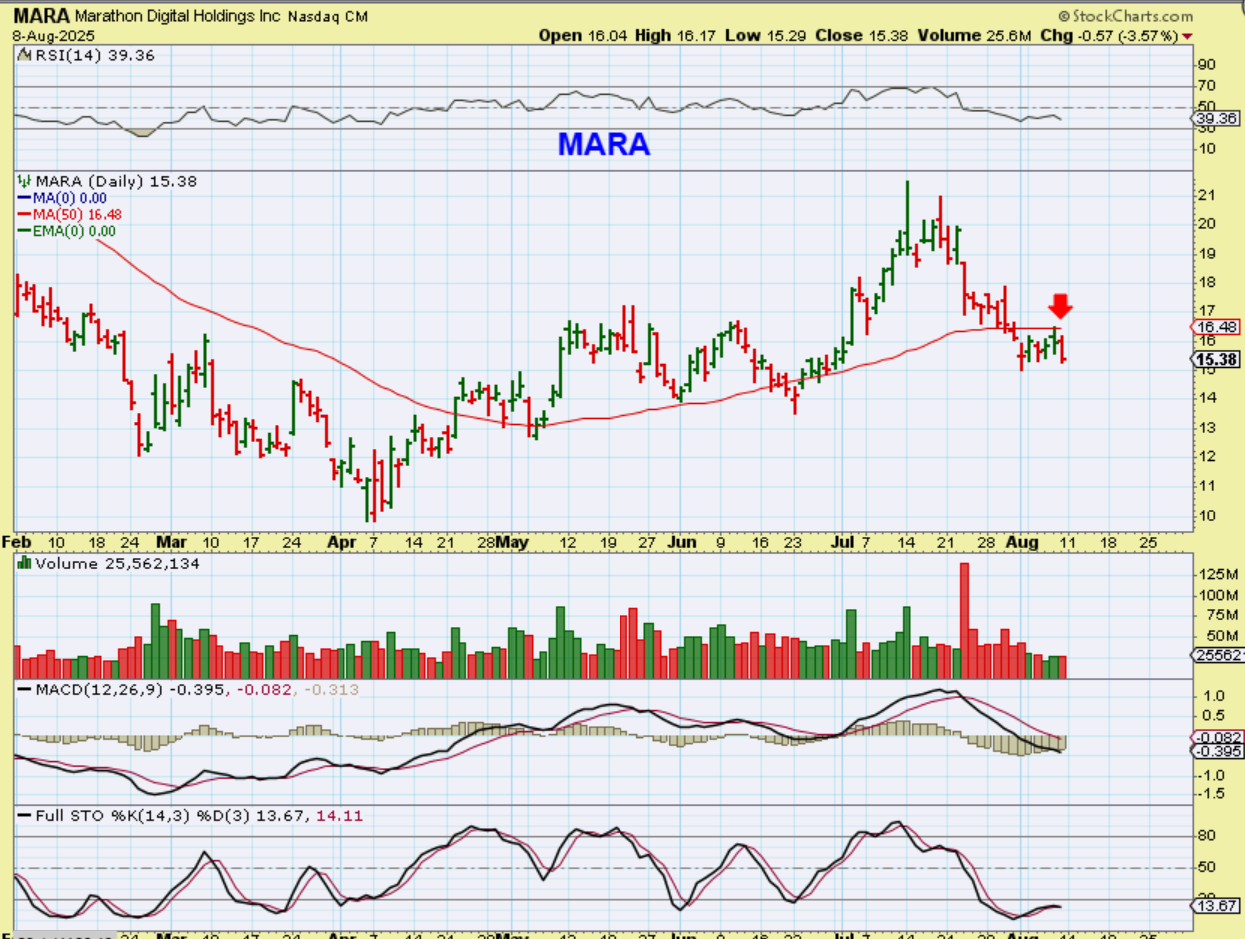Open the StockCharts.com attribution link
The height and width of the screenshot is (939, 1245).
pos(1133,16)
